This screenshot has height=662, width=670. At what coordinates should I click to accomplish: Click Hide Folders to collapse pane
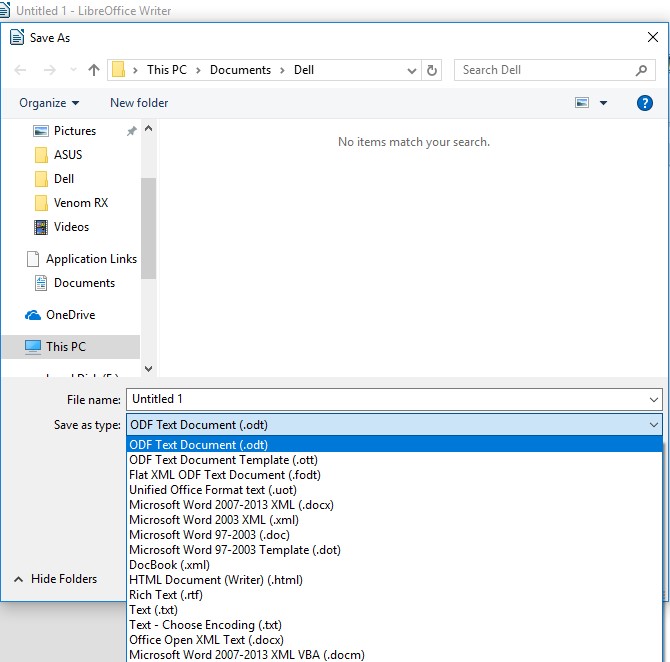[x=56, y=579]
